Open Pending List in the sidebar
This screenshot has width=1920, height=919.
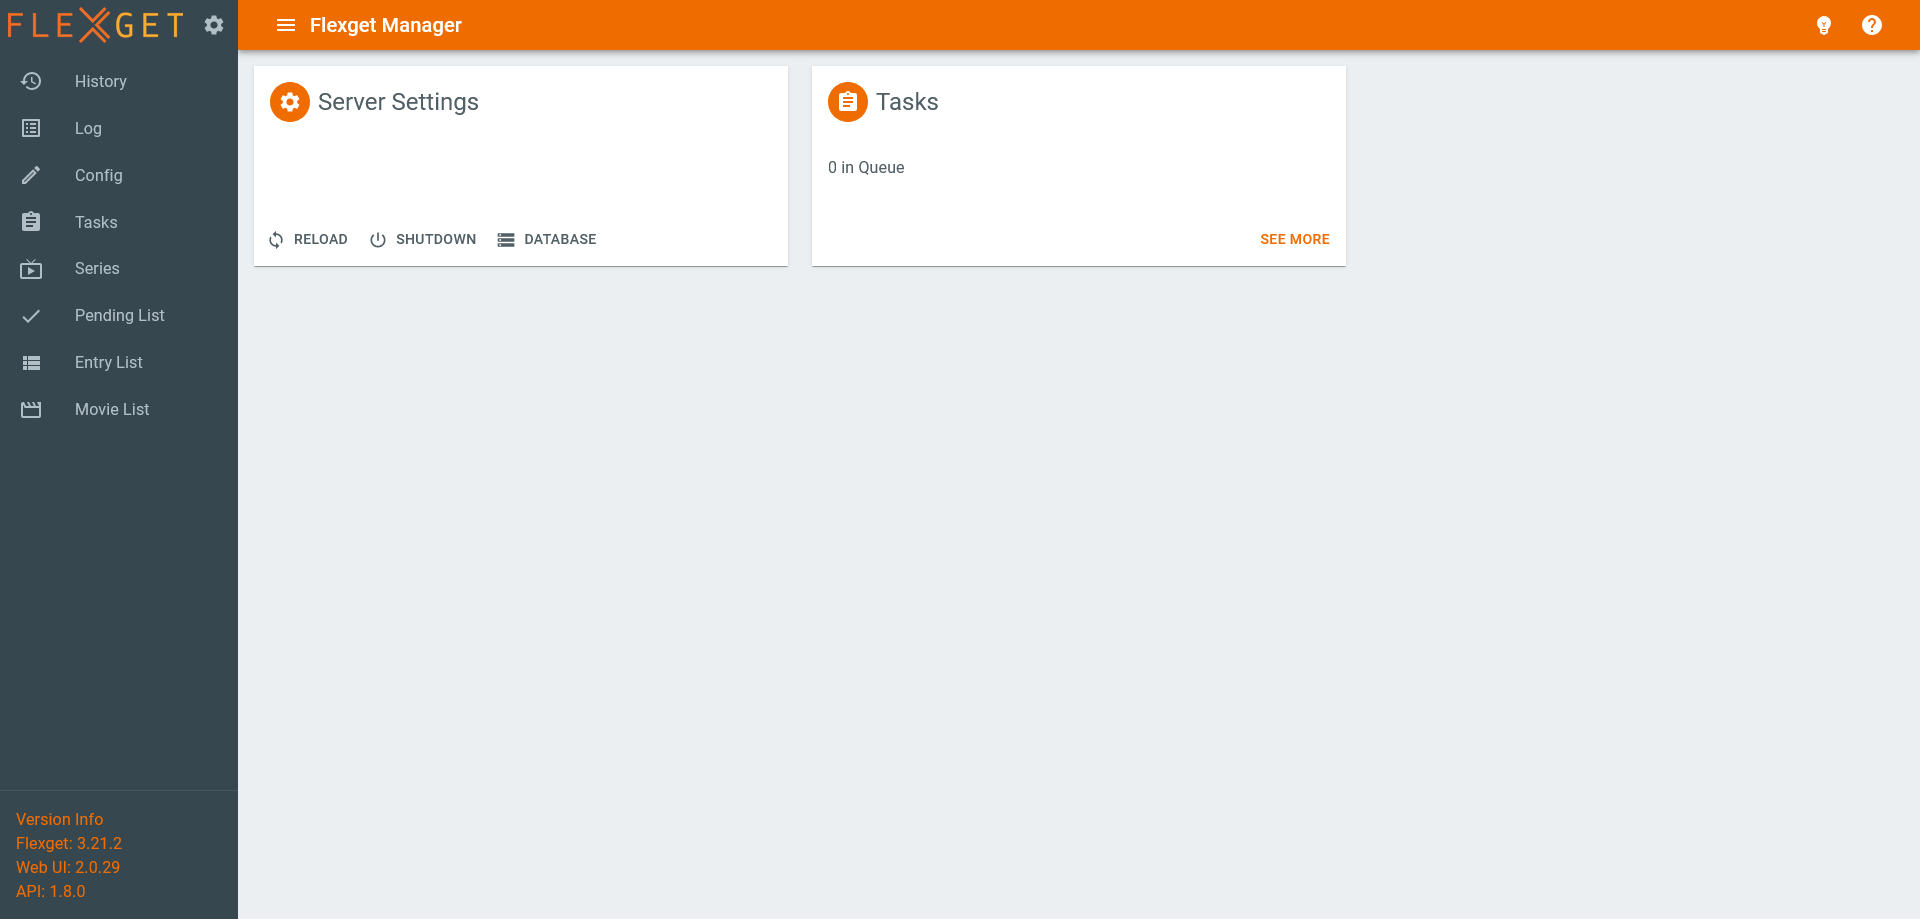pyautogui.click(x=119, y=315)
